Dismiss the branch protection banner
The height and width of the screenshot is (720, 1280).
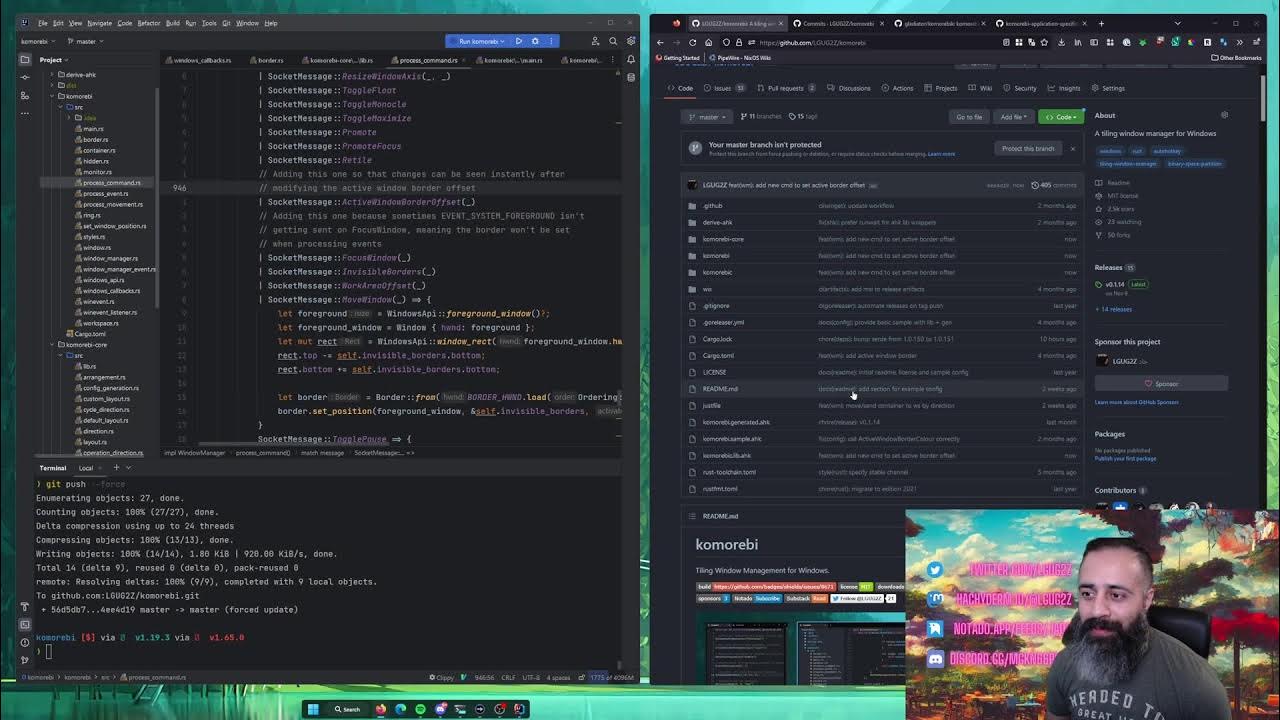point(1072,148)
